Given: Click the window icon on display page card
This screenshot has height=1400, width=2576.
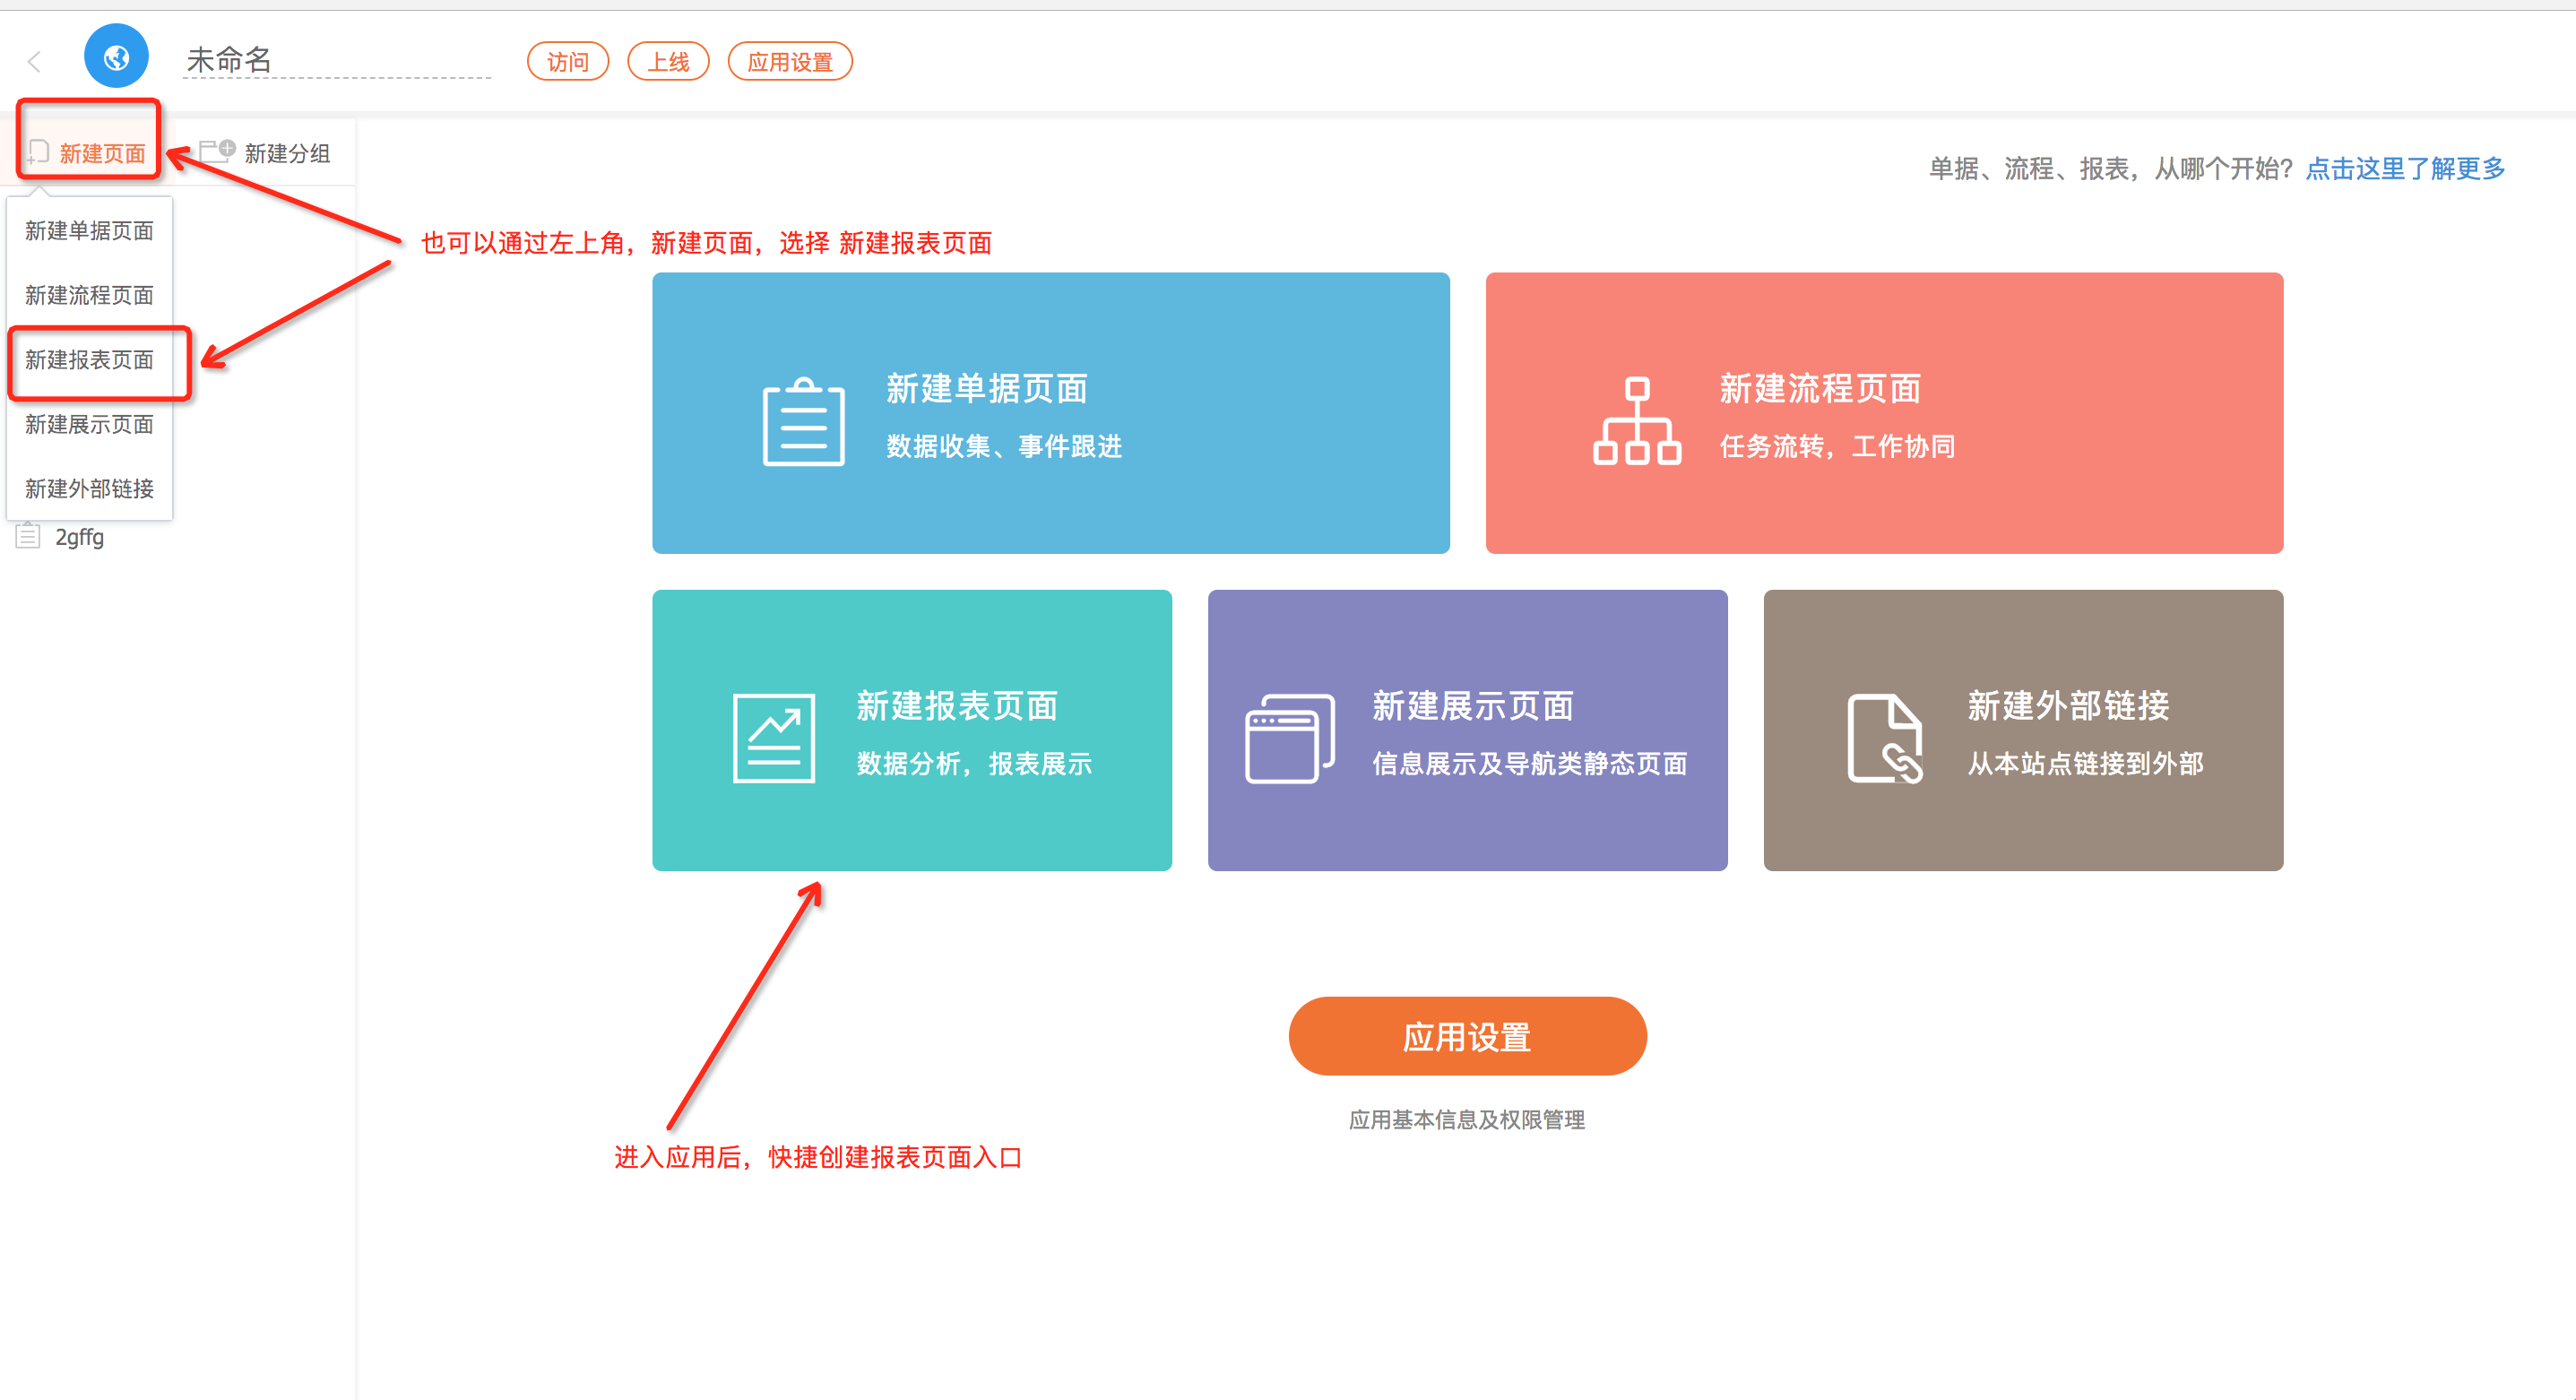Looking at the screenshot, I should (1289, 739).
